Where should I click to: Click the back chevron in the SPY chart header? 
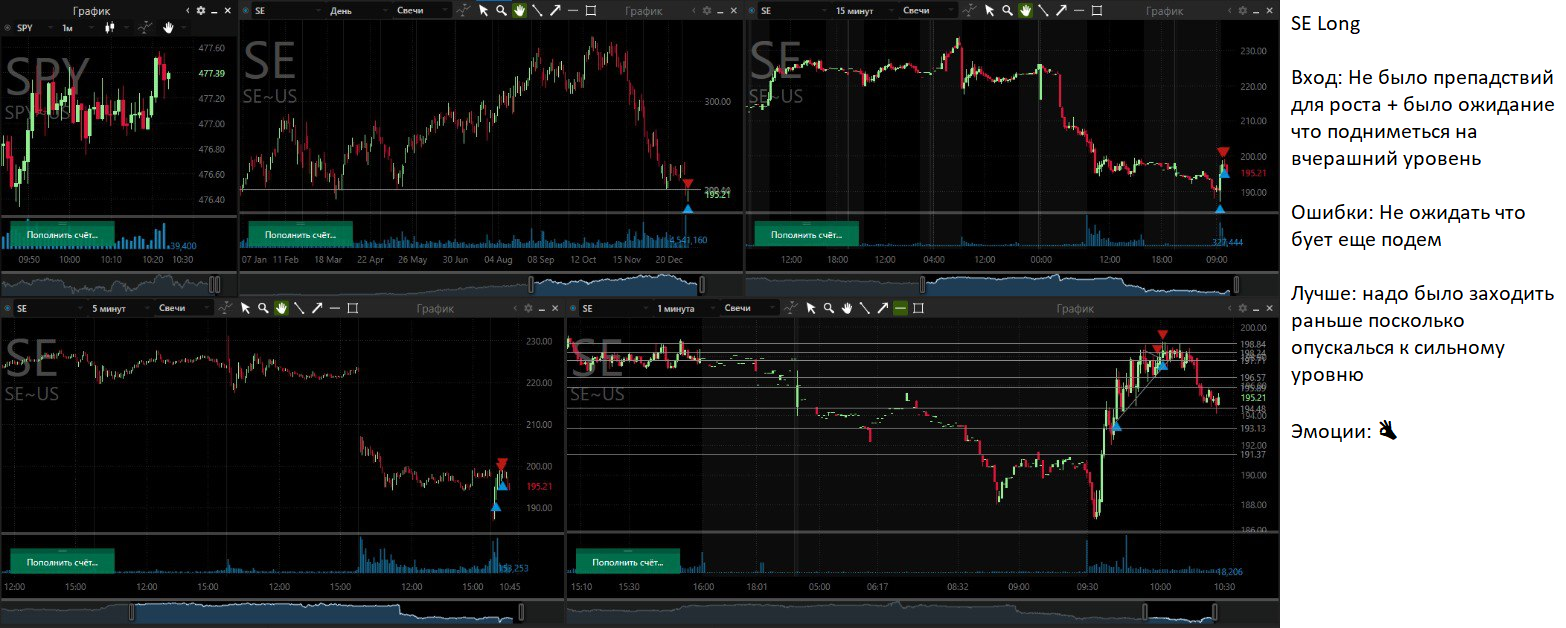[x=189, y=11]
